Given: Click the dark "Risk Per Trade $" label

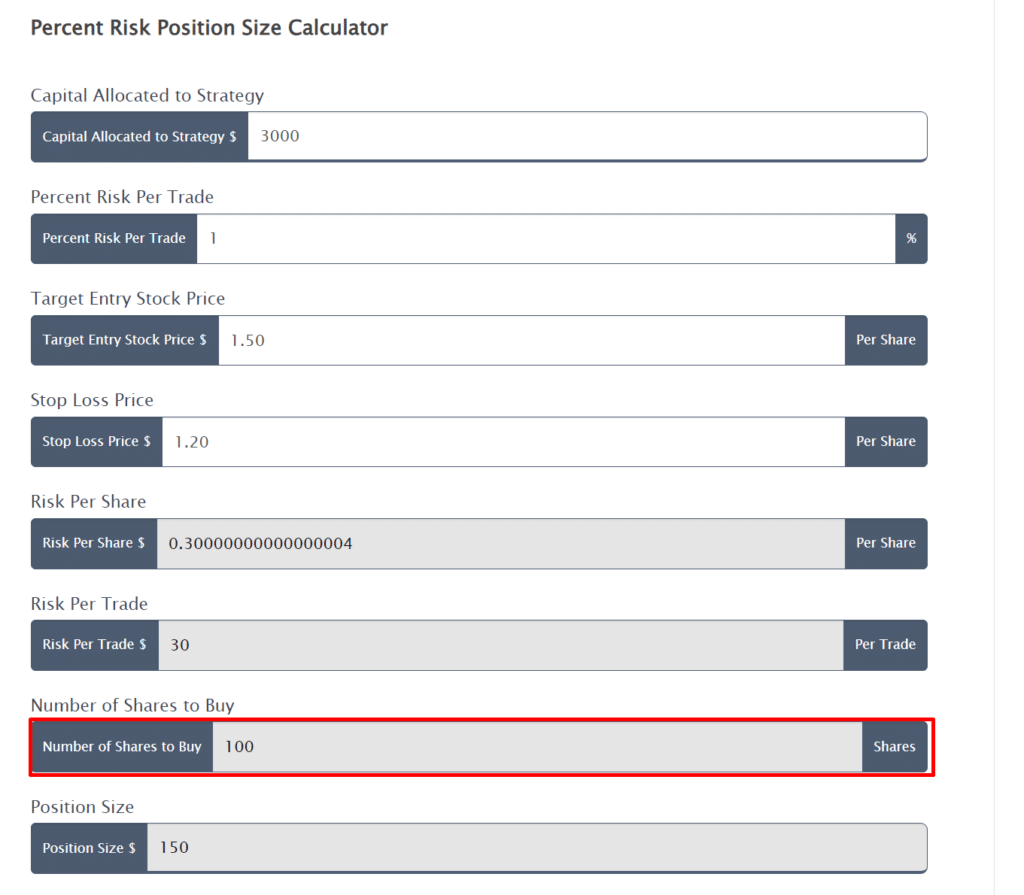Looking at the screenshot, I should [94, 645].
